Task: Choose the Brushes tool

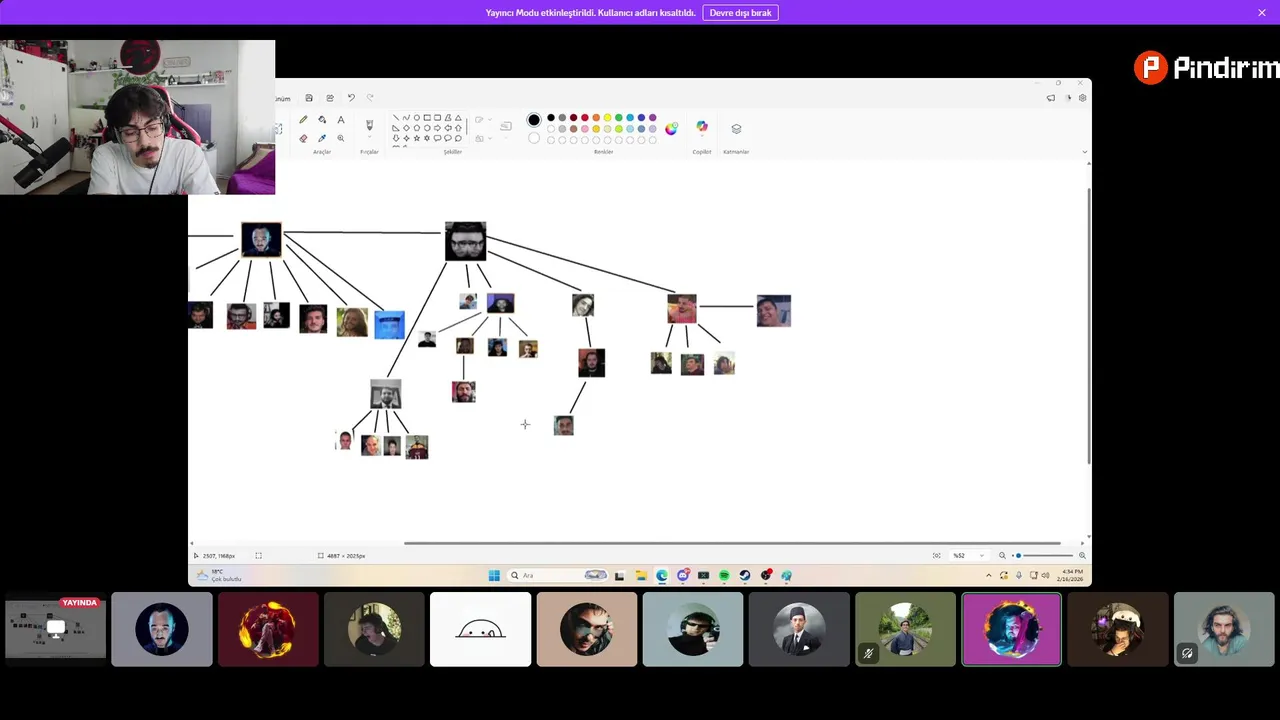Action: (x=369, y=124)
